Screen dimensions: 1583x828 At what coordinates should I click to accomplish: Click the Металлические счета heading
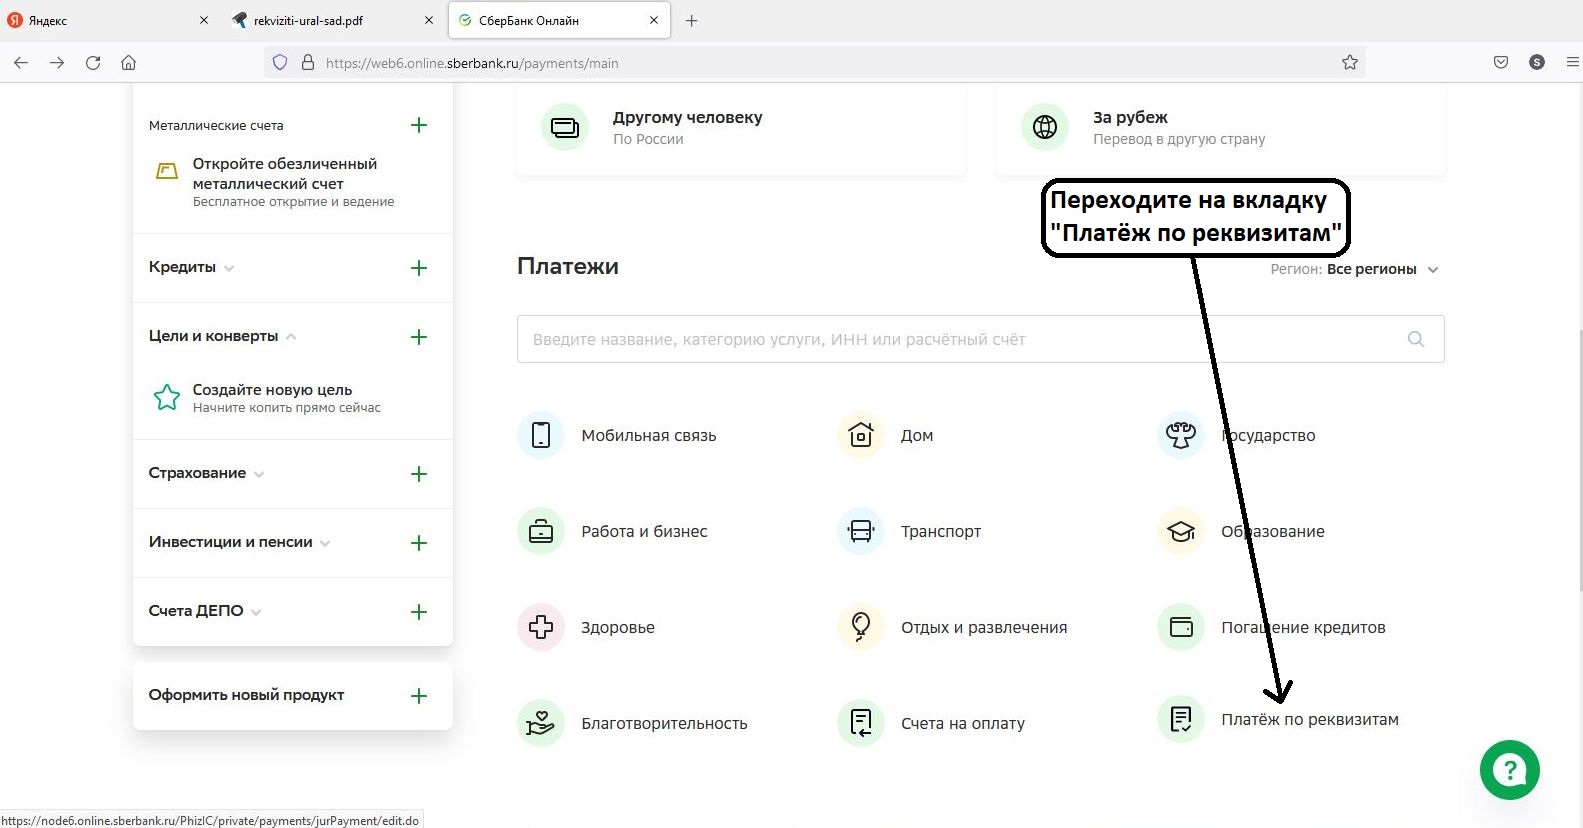click(x=216, y=125)
